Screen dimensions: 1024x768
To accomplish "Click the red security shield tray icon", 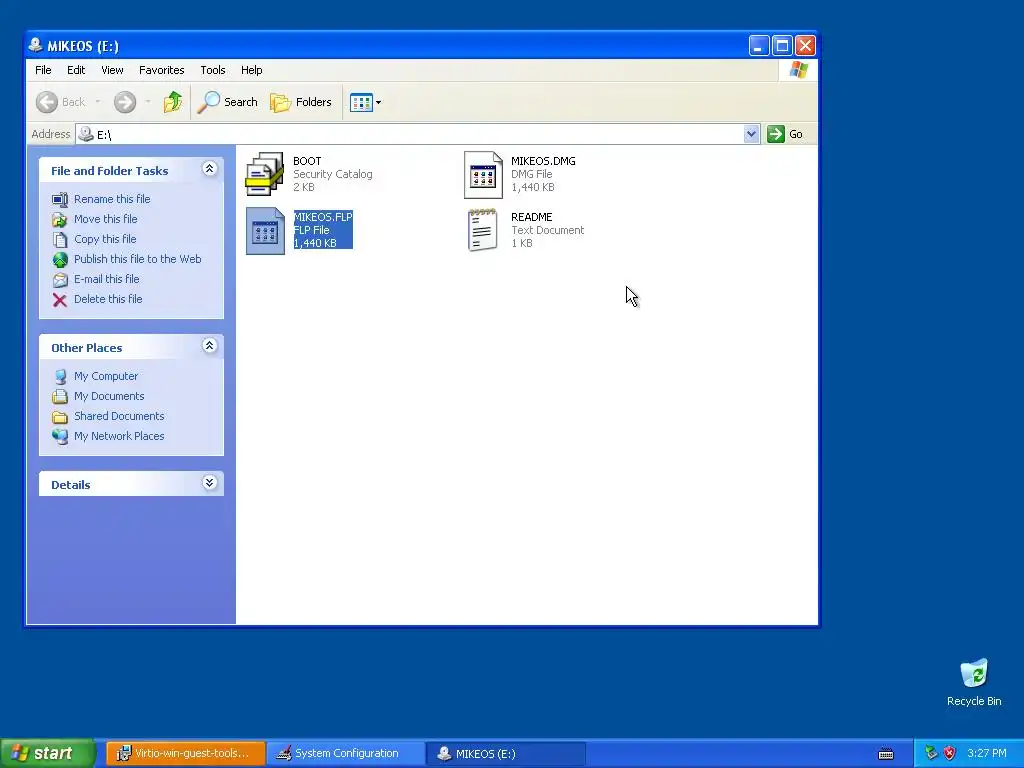I will [x=950, y=753].
